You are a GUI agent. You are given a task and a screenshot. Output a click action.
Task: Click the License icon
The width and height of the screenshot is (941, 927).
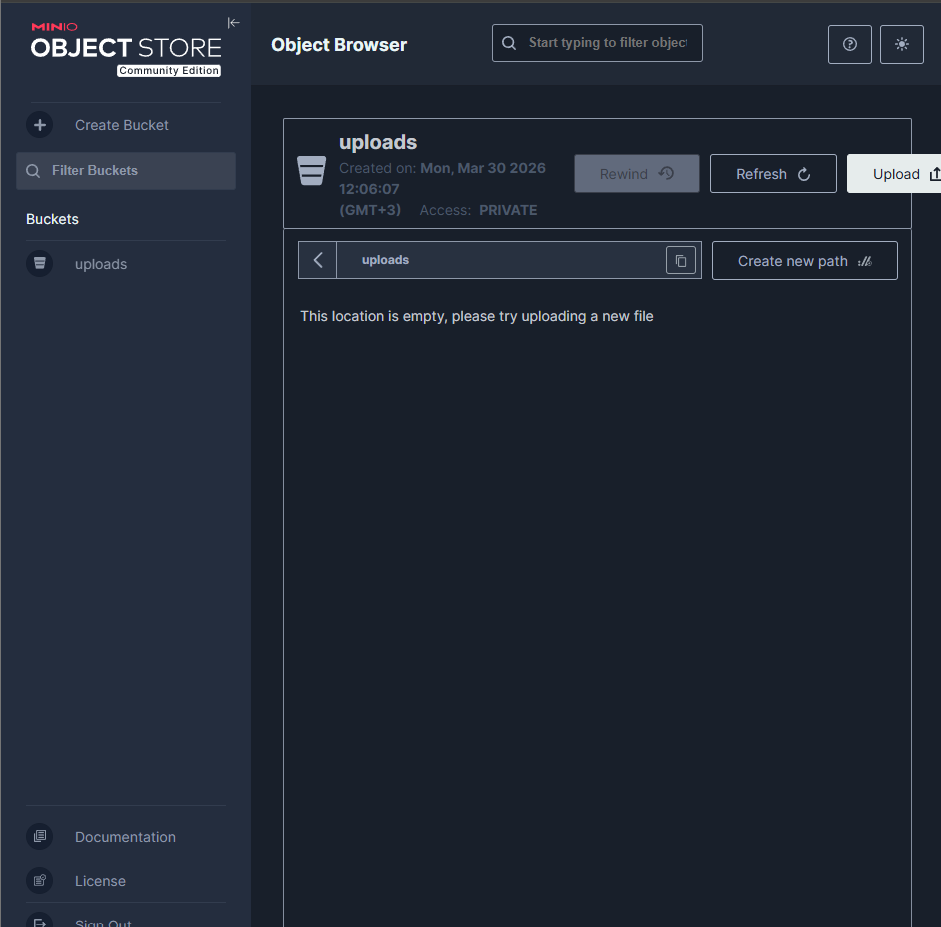tap(40, 880)
